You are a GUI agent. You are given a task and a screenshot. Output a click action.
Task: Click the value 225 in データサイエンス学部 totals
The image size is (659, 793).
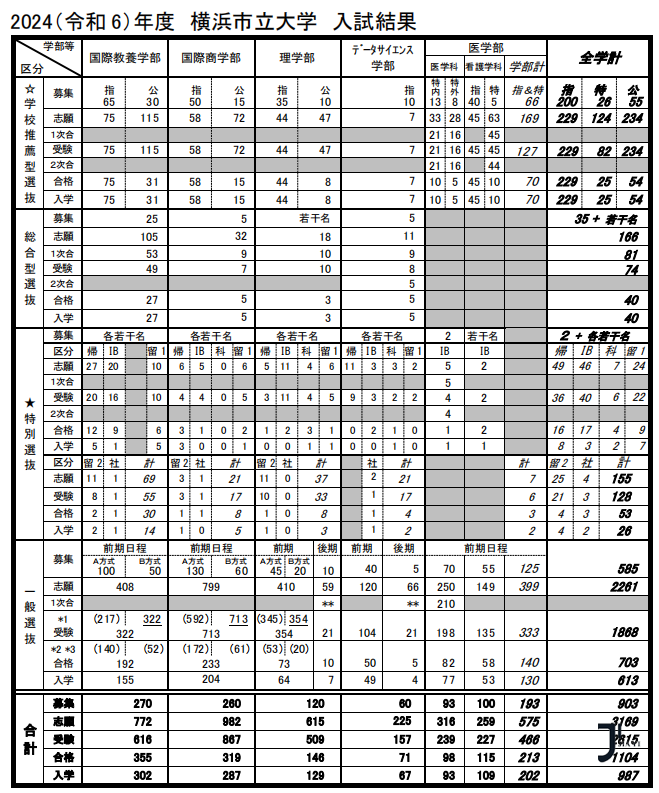[x=402, y=721]
